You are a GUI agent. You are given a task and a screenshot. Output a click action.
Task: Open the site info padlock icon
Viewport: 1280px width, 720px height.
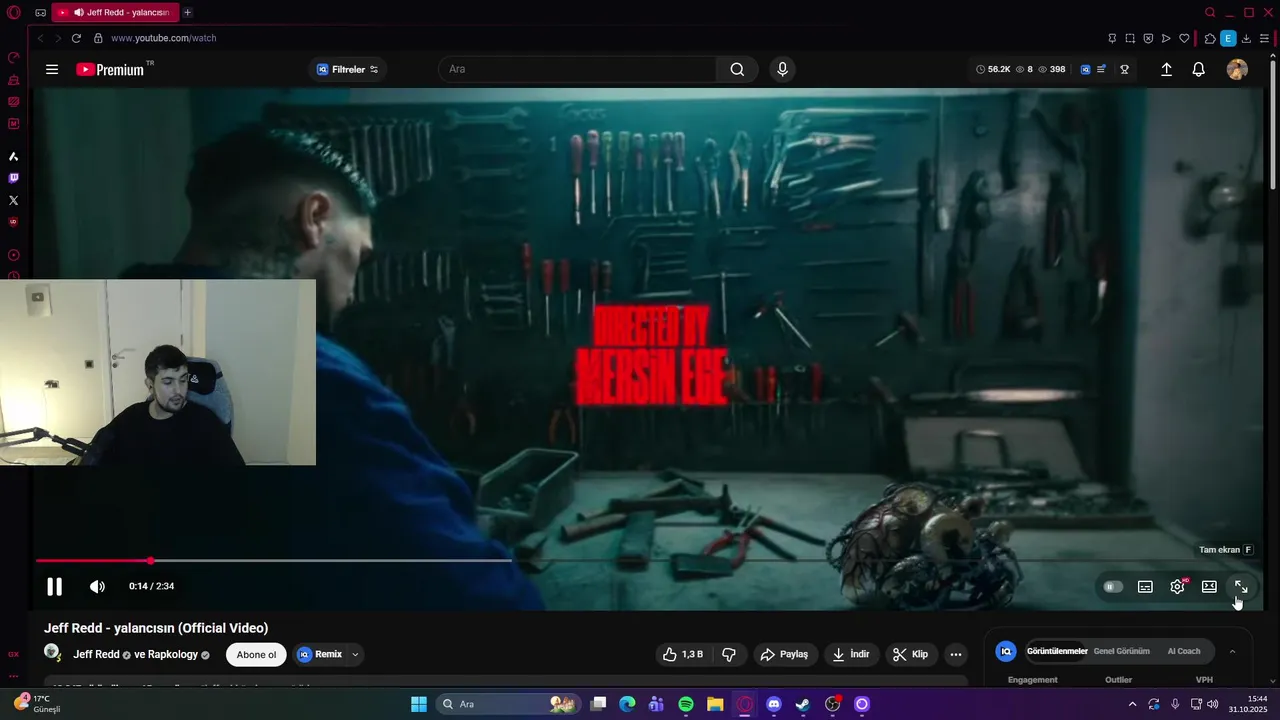pos(98,38)
